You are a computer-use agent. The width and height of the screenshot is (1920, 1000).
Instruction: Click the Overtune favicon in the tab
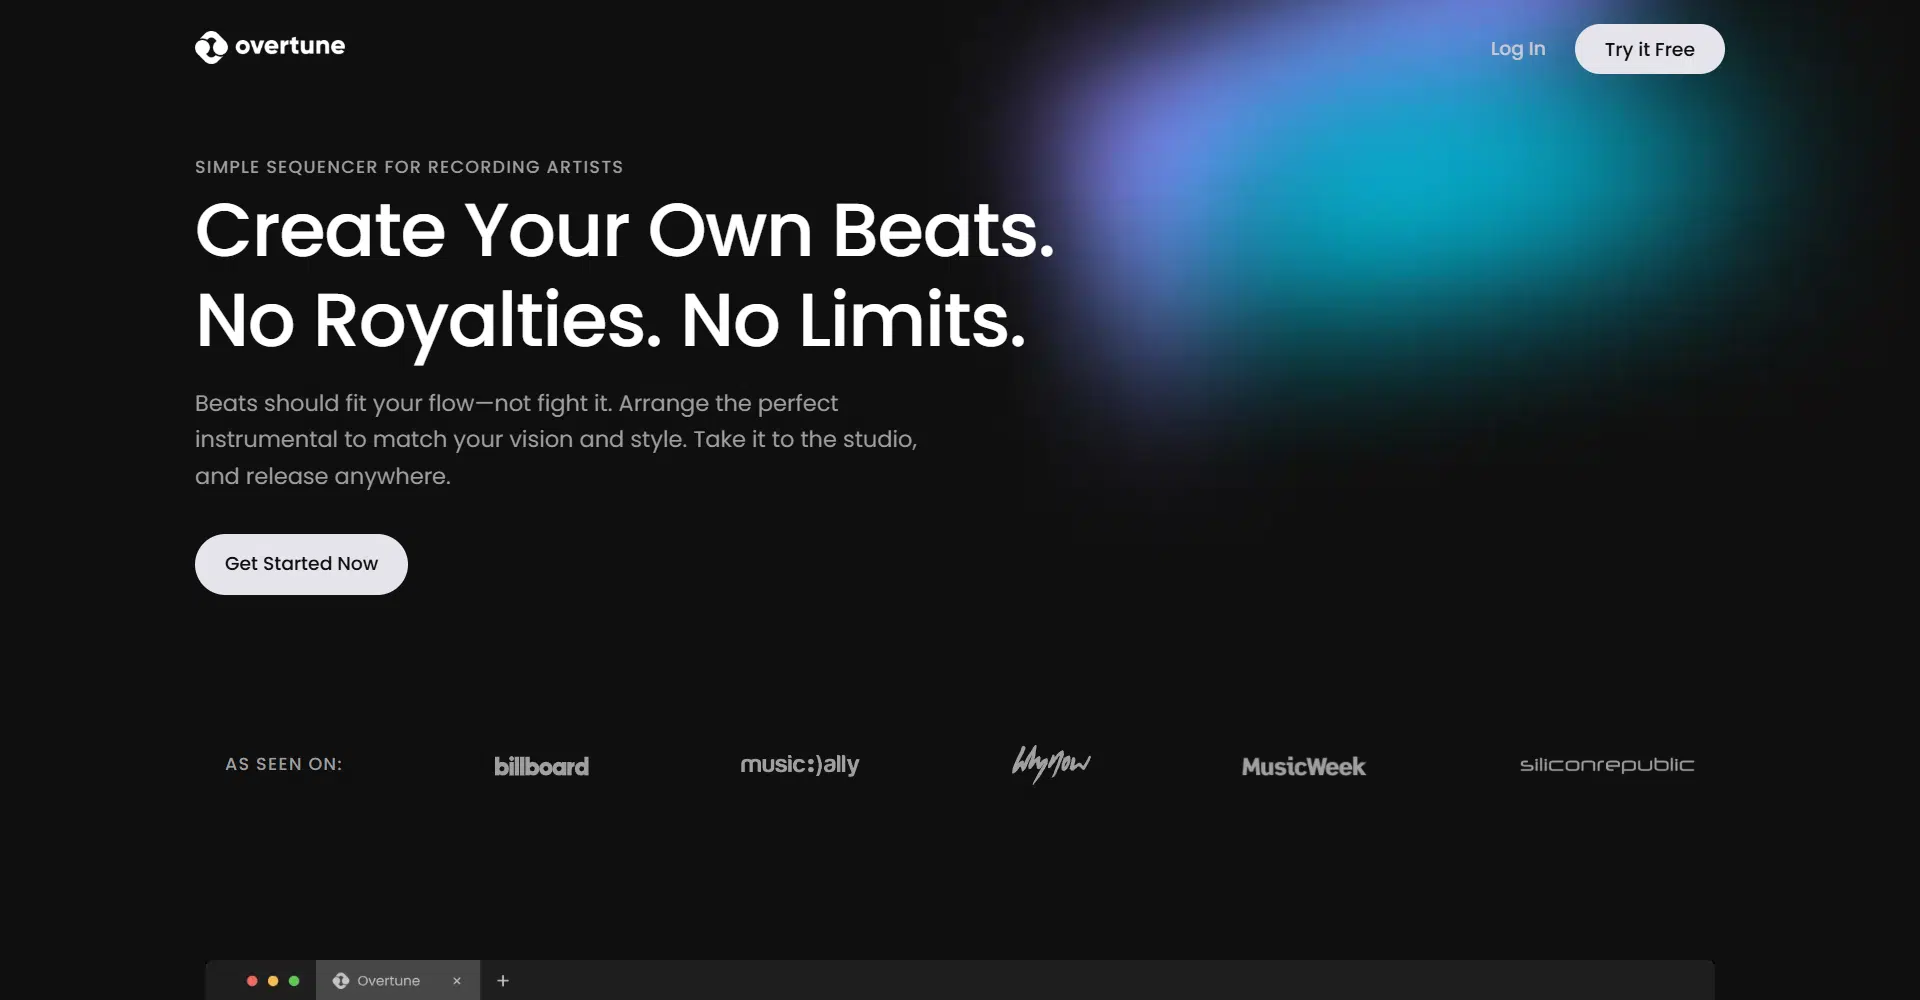(x=341, y=981)
